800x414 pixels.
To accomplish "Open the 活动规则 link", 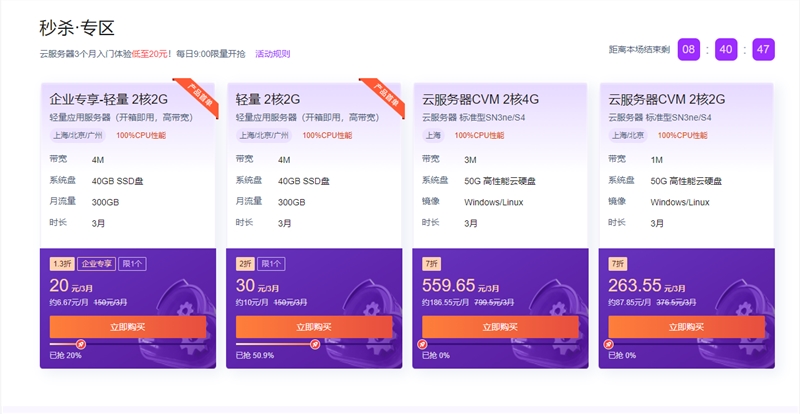I will point(272,54).
